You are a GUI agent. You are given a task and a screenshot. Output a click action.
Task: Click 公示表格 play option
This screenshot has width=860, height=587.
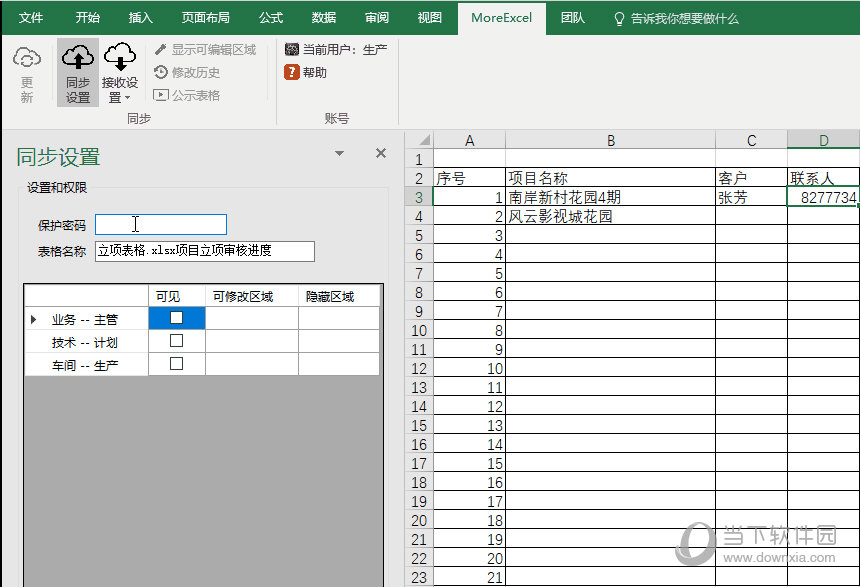coord(187,95)
